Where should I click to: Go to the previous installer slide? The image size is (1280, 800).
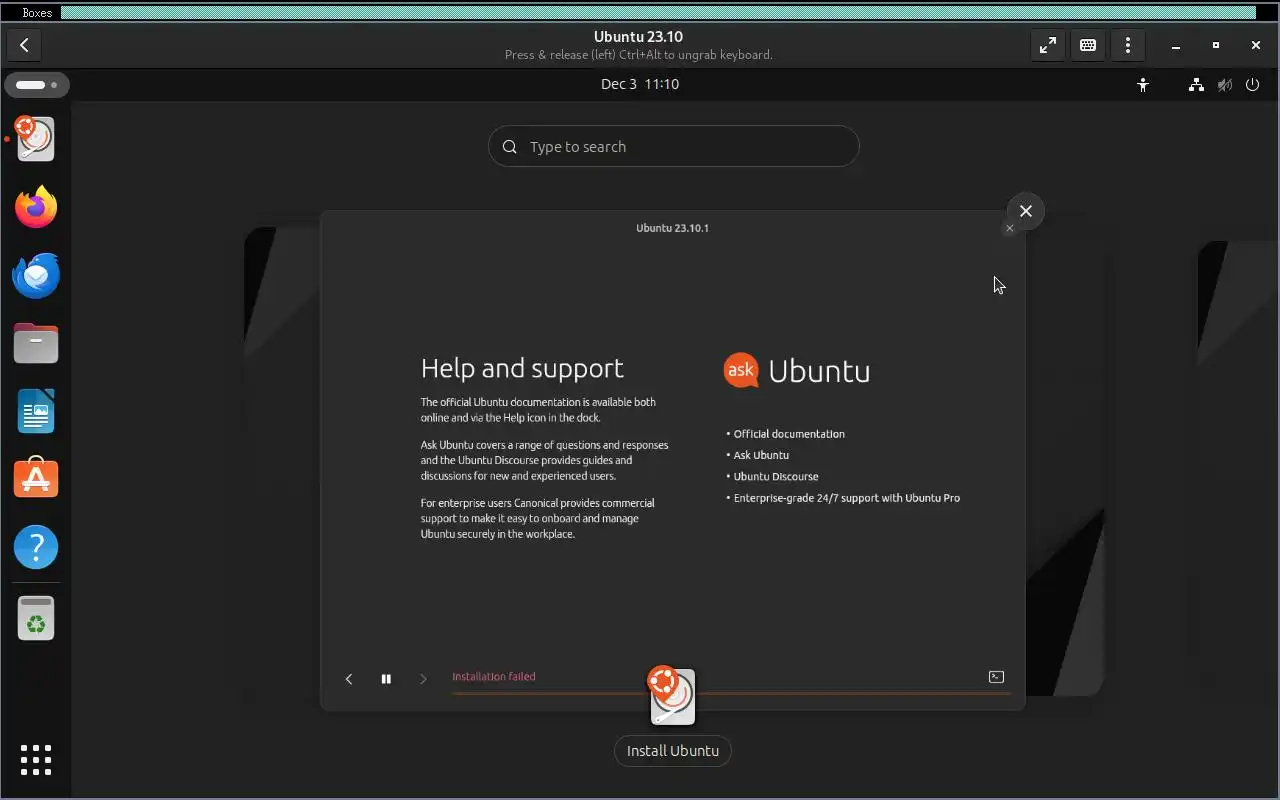click(349, 679)
